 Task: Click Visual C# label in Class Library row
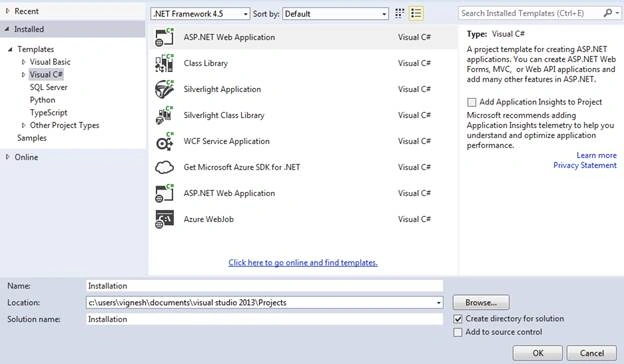pos(414,63)
